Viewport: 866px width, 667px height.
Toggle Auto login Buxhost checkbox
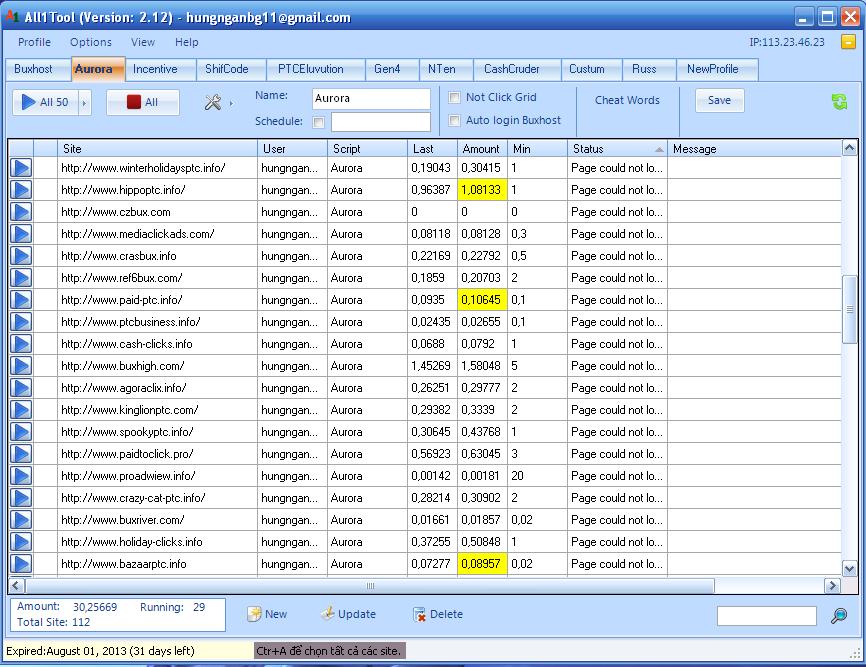(455, 121)
